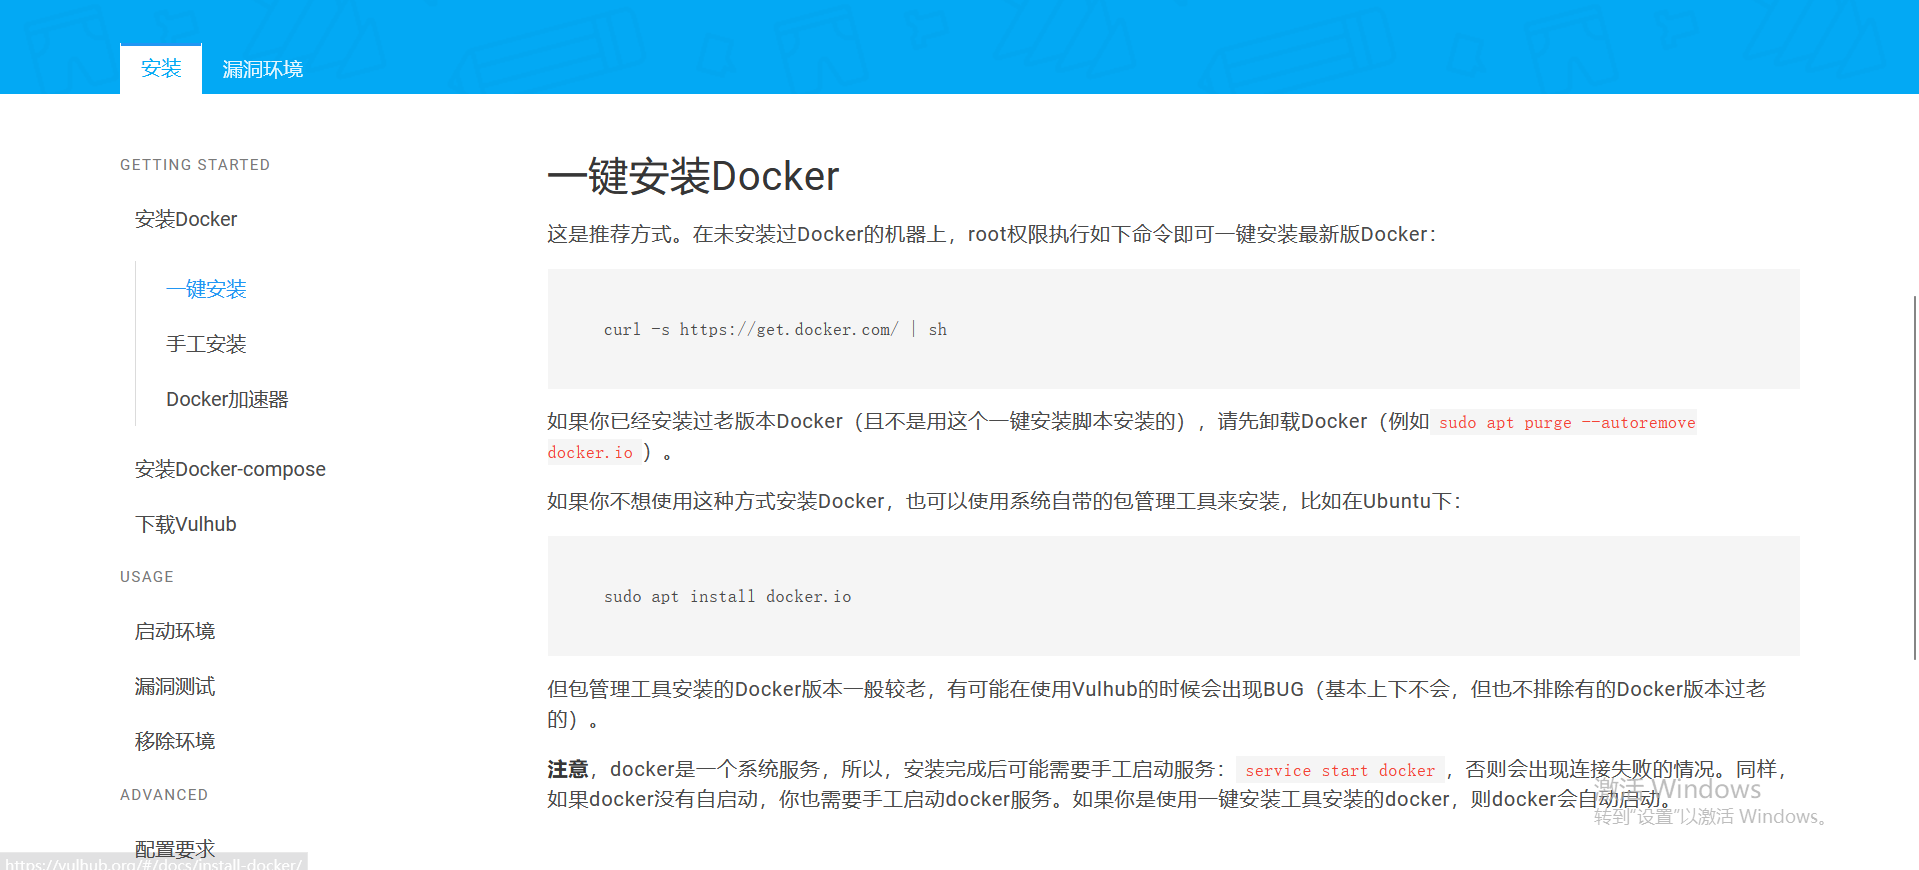Open 配置要求 under Advanced
Image resolution: width=1919 pixels, height=870 pixels.
[175, 849]
